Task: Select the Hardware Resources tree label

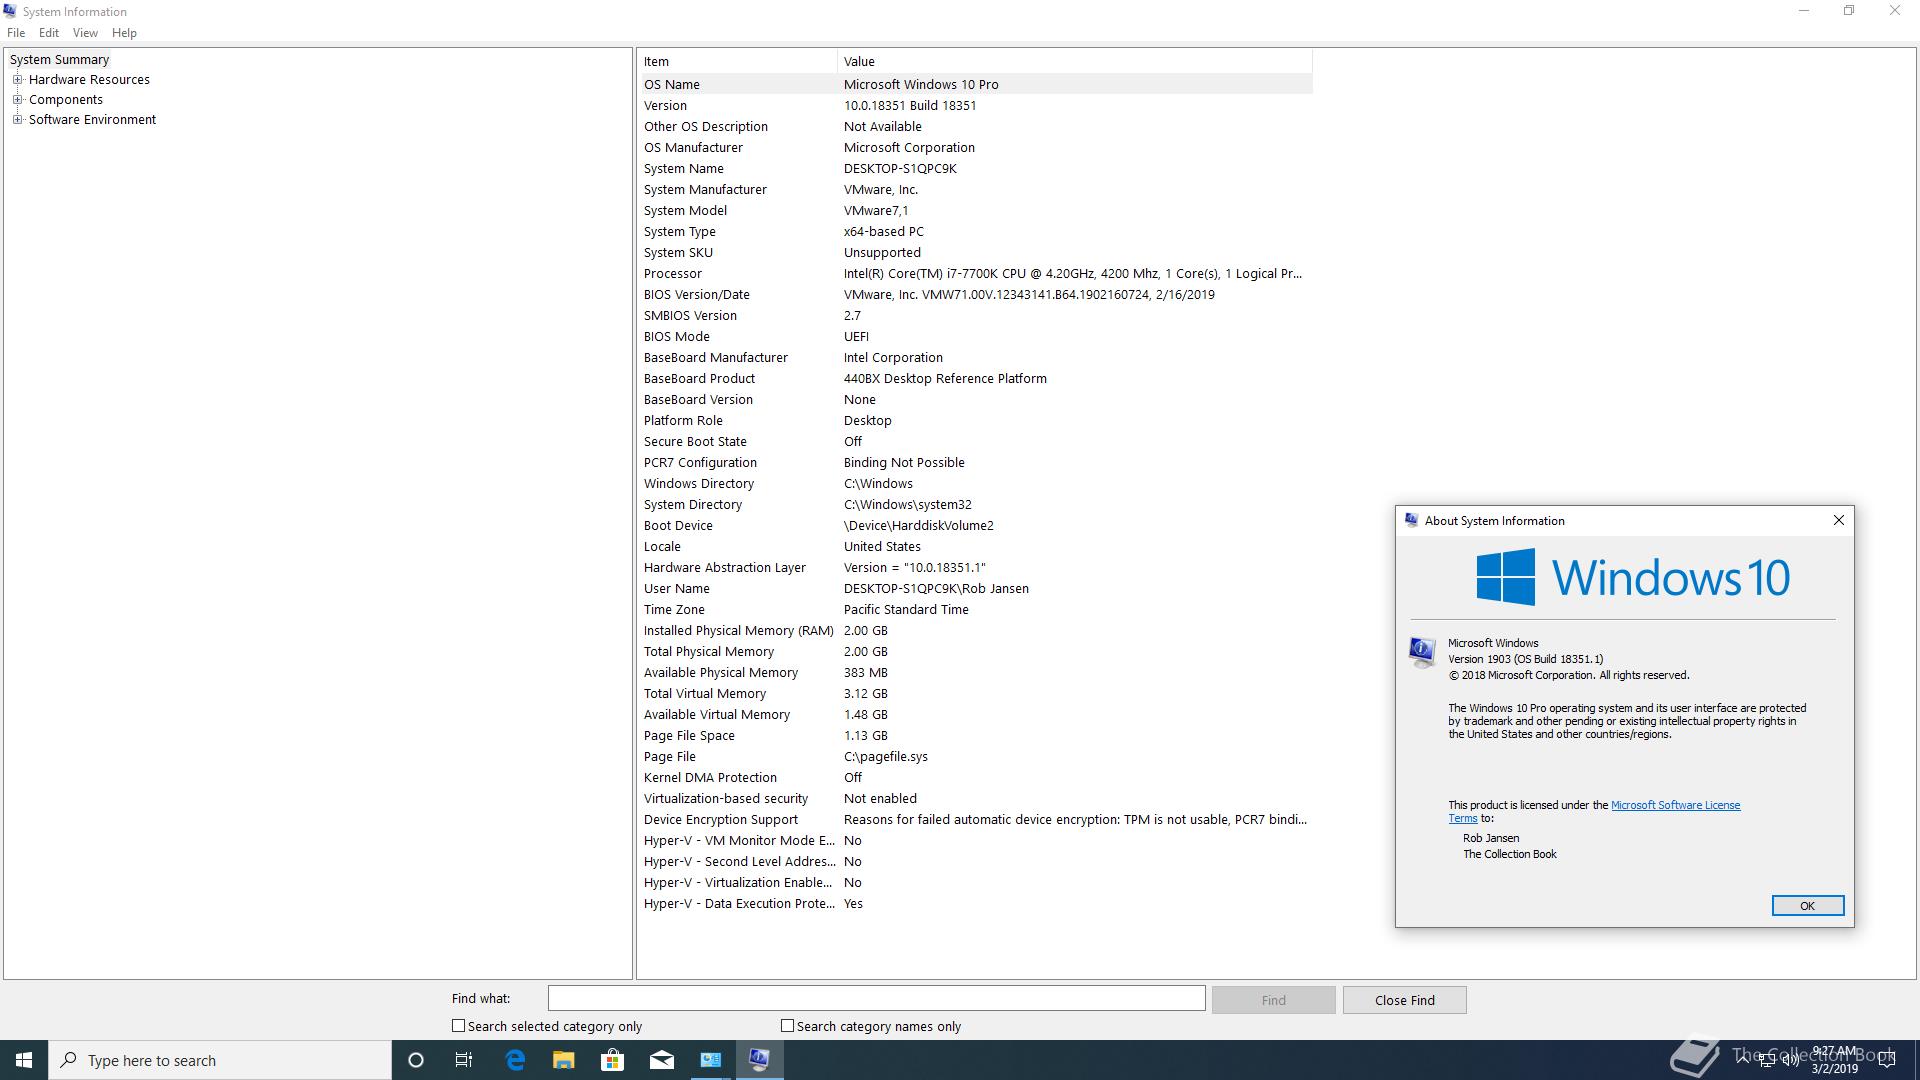Action: point(89,80)
